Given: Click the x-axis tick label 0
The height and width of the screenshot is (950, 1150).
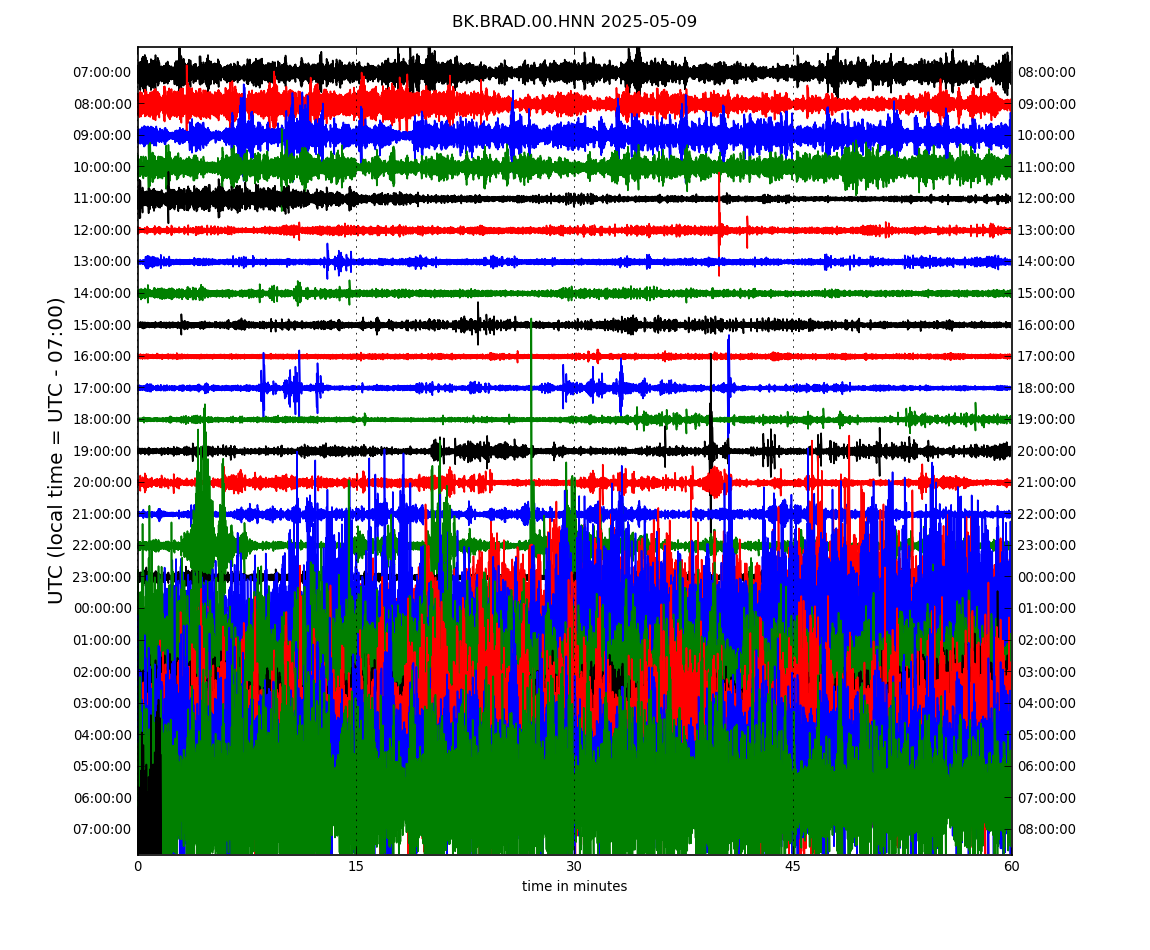Looking at the screenshot, I should 138,866.
